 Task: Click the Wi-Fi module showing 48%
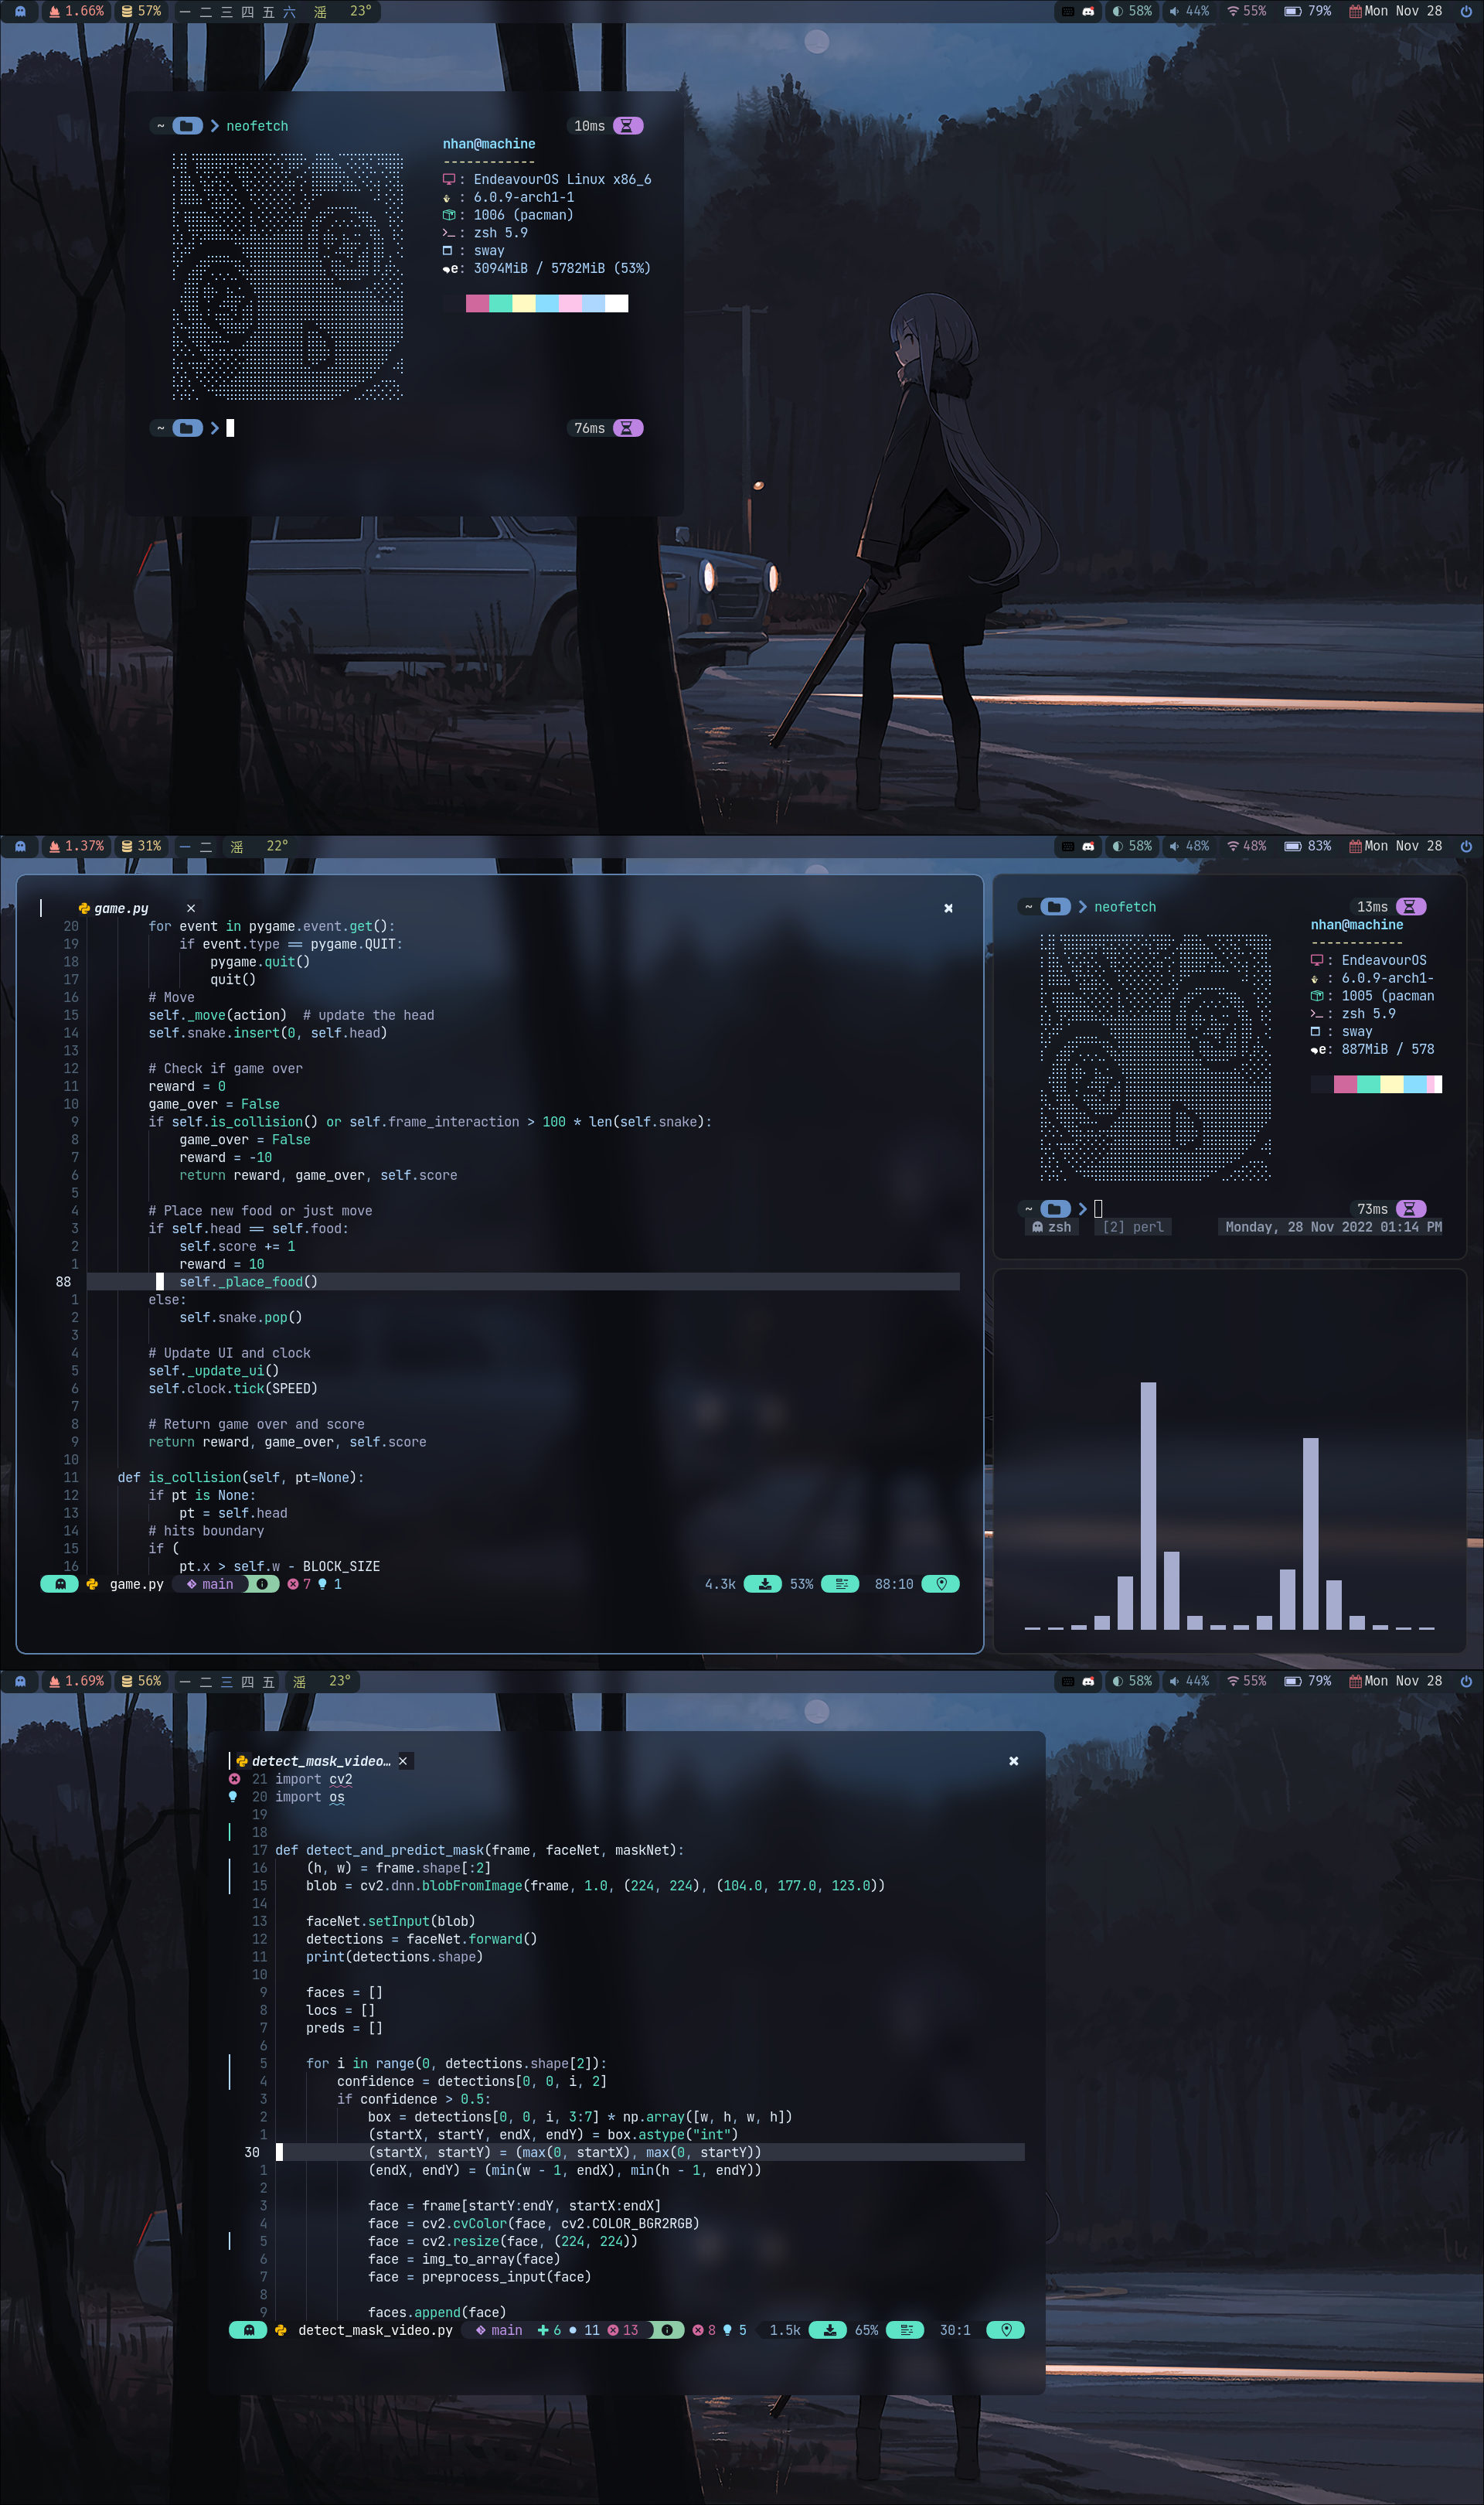(x=1247, y=846)
